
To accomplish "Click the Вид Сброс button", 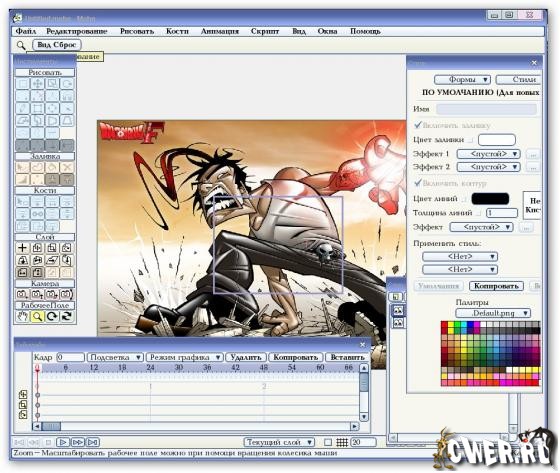I will (x=57, y=45).
